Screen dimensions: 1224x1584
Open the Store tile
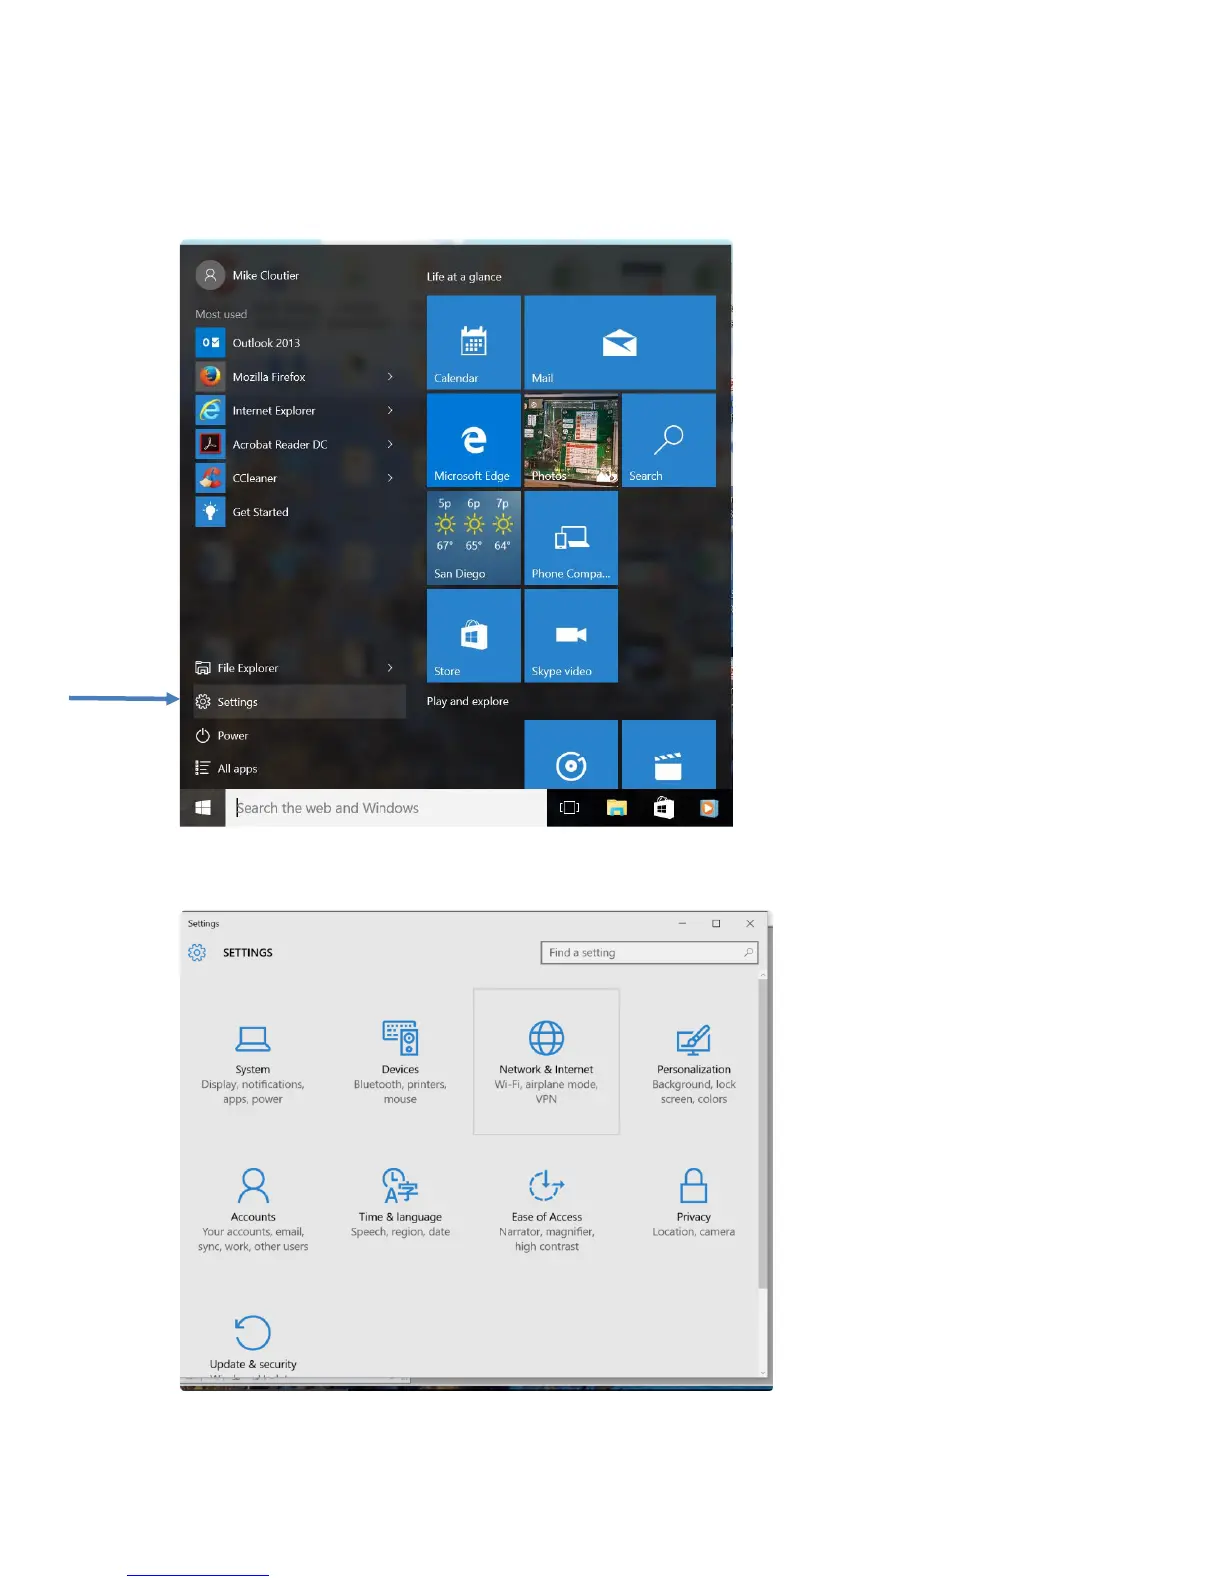click(474, 635)
